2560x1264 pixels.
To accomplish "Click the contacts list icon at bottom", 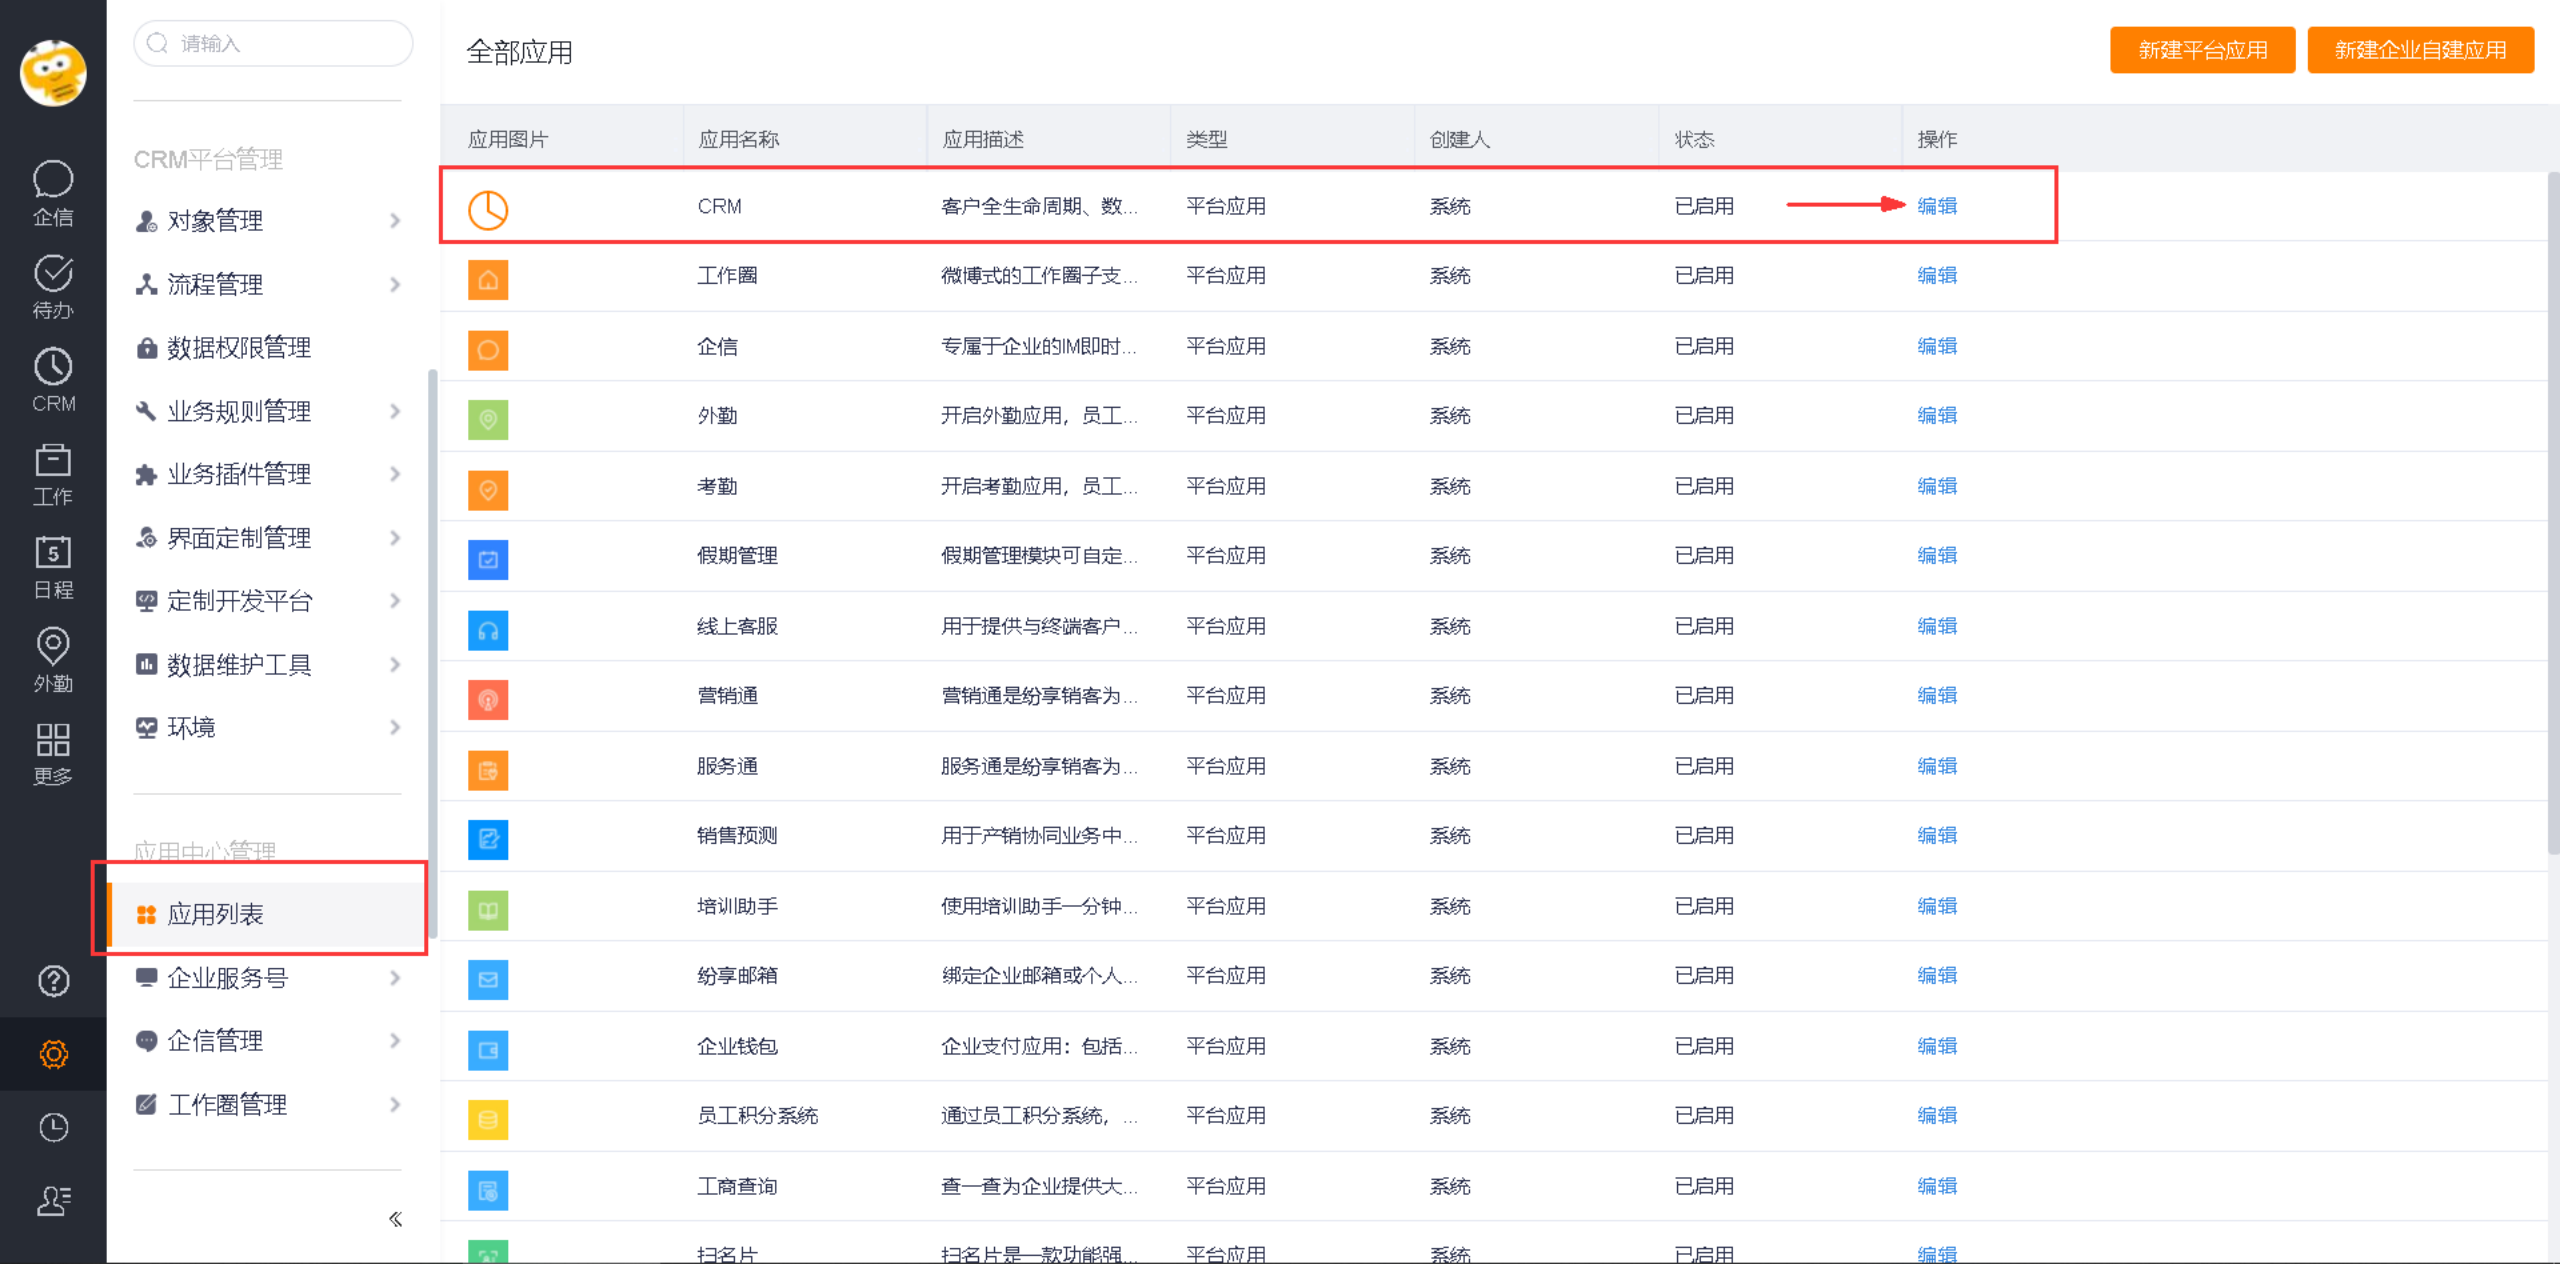I will pyautogui.click(x=53, y=1200).
